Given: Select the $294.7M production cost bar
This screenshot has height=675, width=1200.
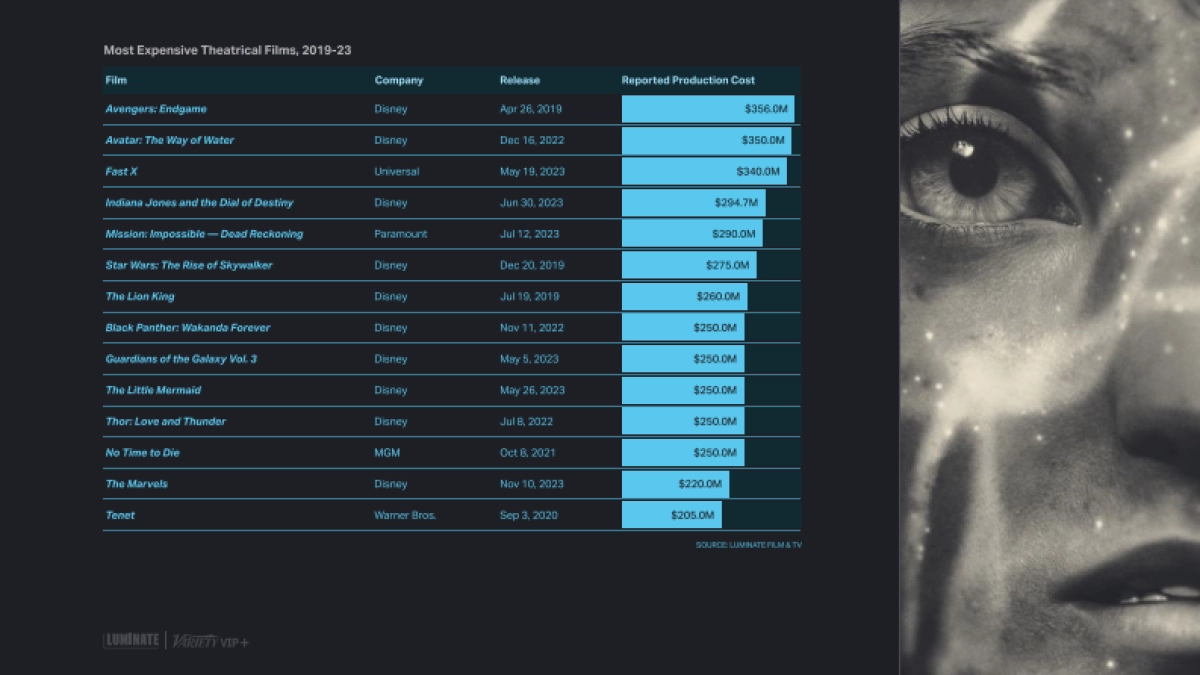Looking at the screenshot, I should pyautogui.click(x=693, y=203).
